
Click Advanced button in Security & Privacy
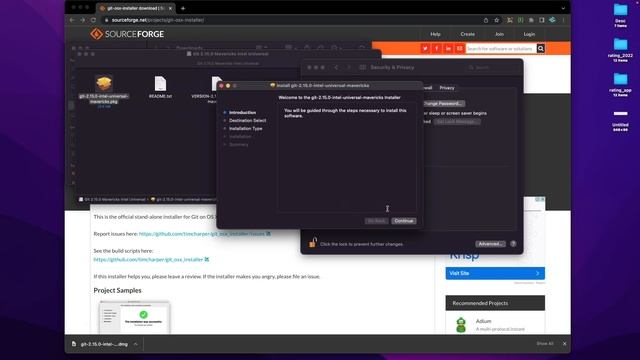(x=490, y=244)
